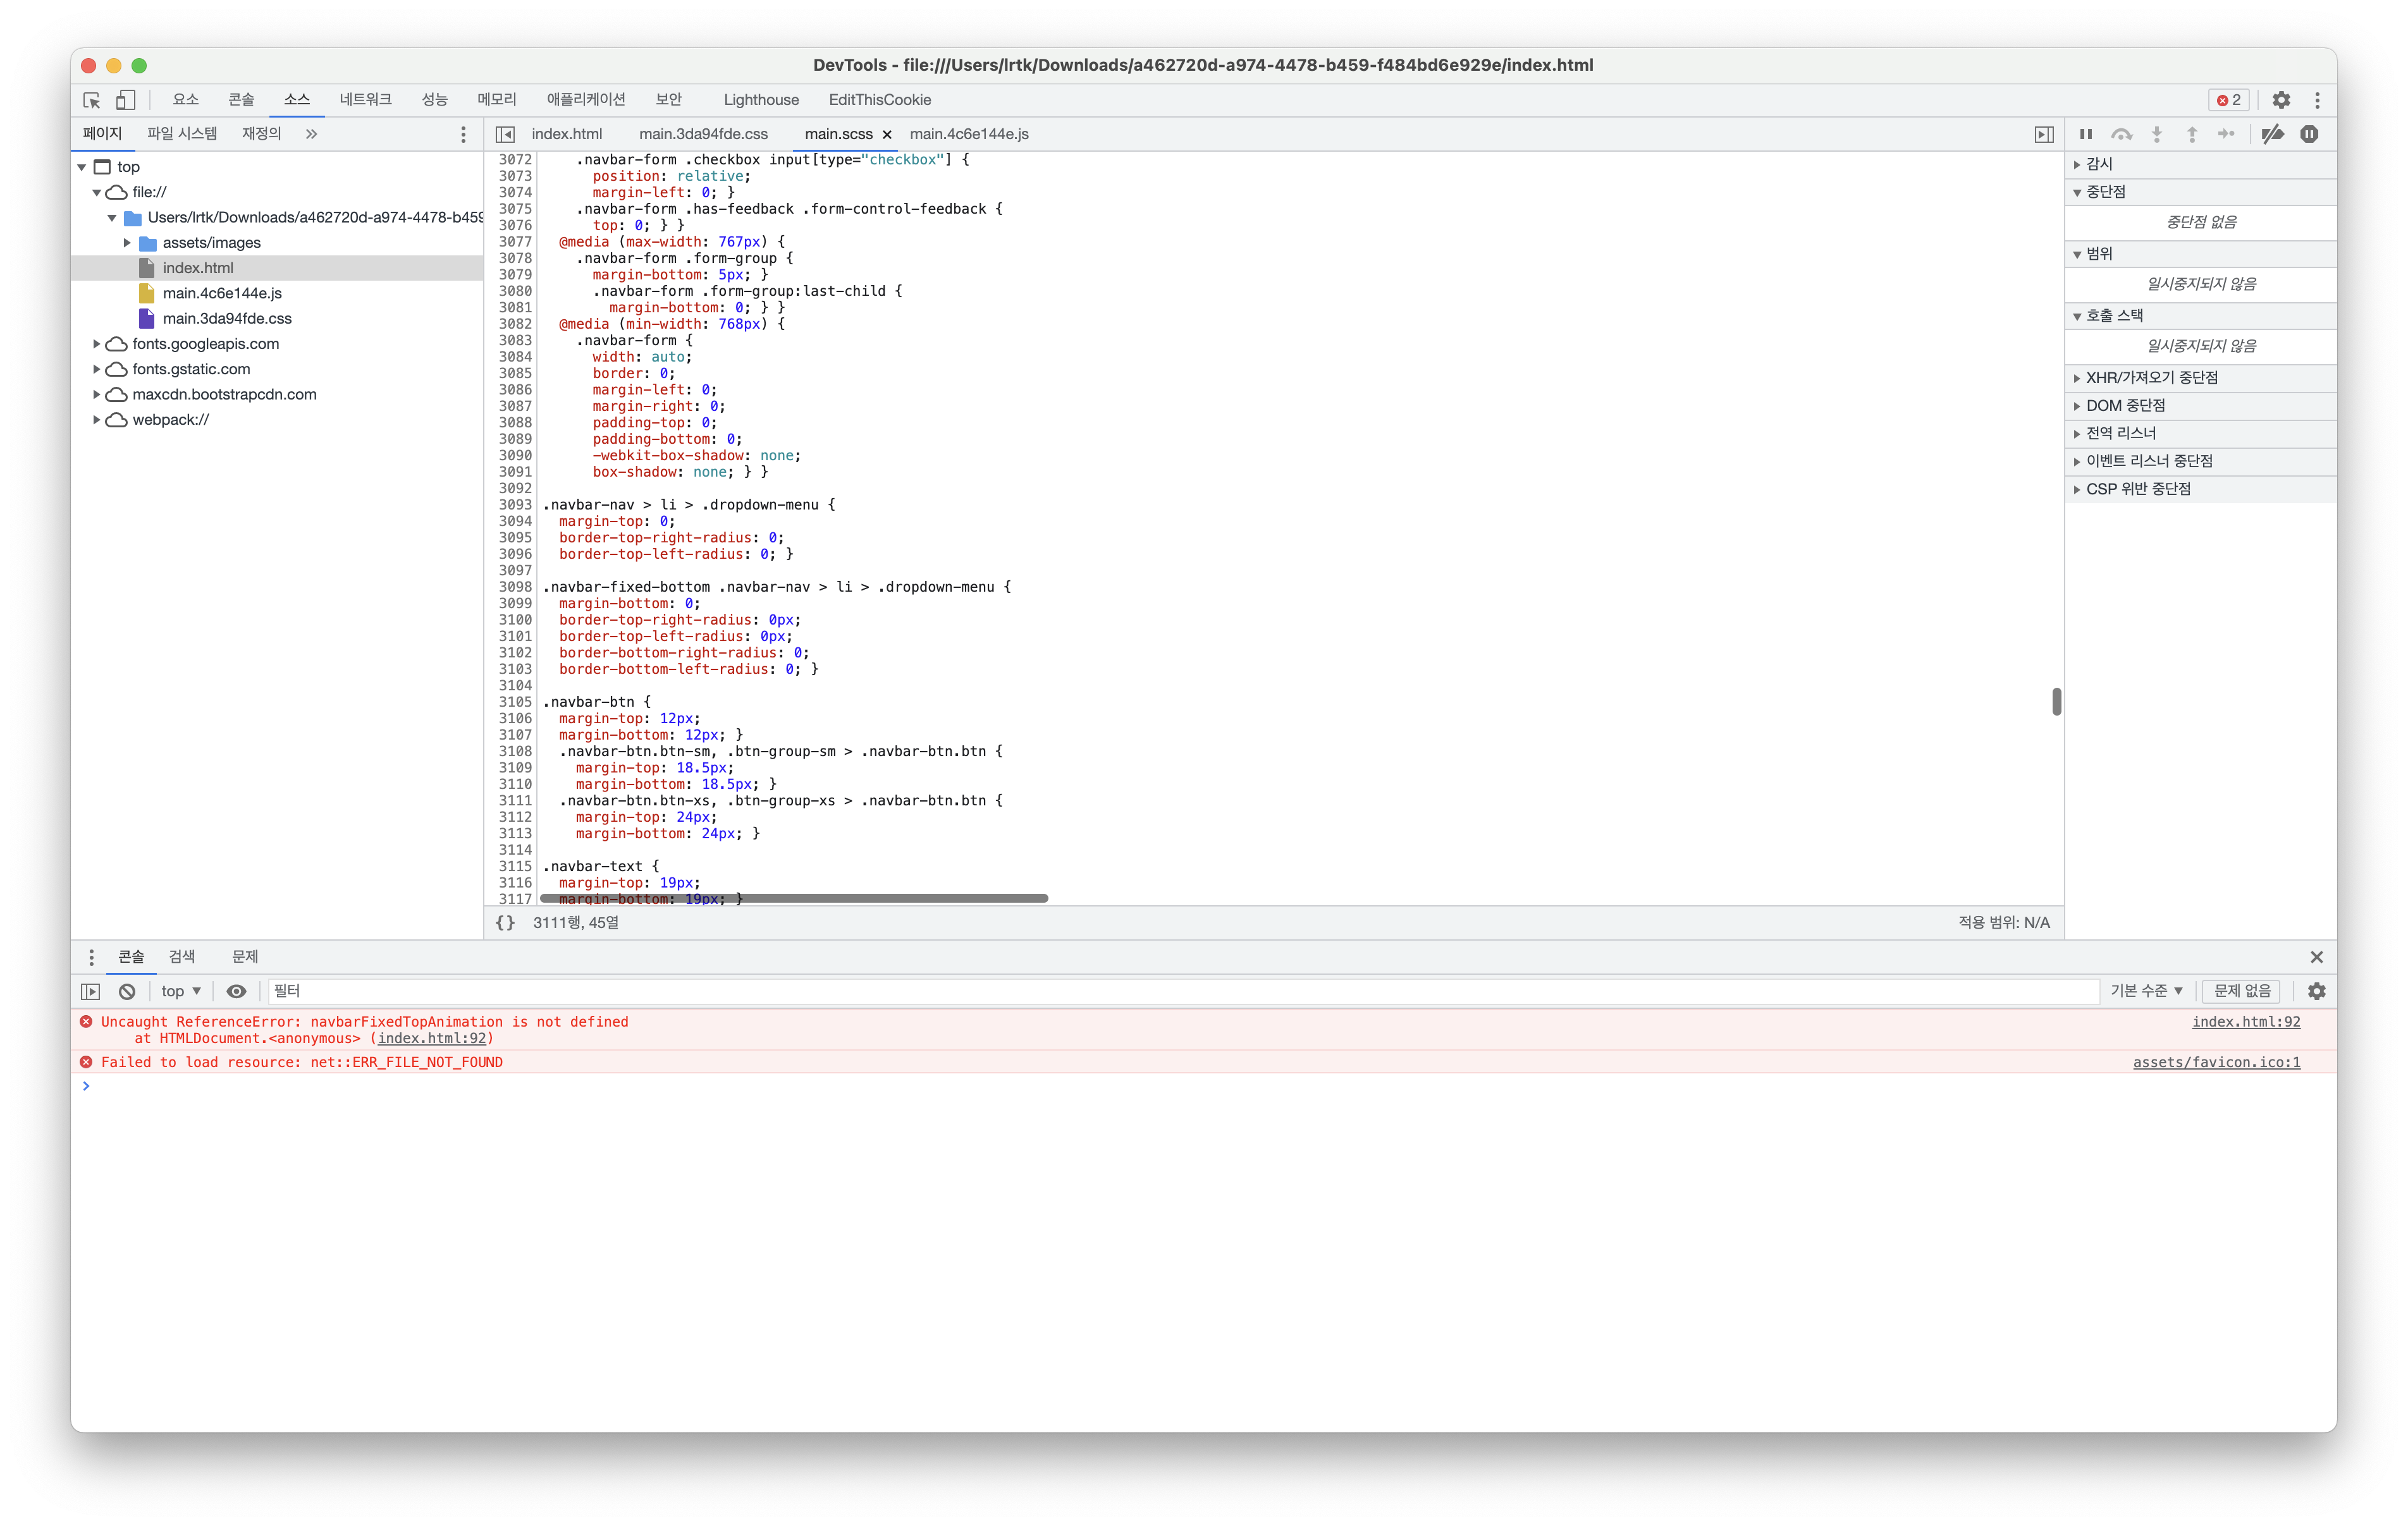Expand the webpack:// tree node

97,420
